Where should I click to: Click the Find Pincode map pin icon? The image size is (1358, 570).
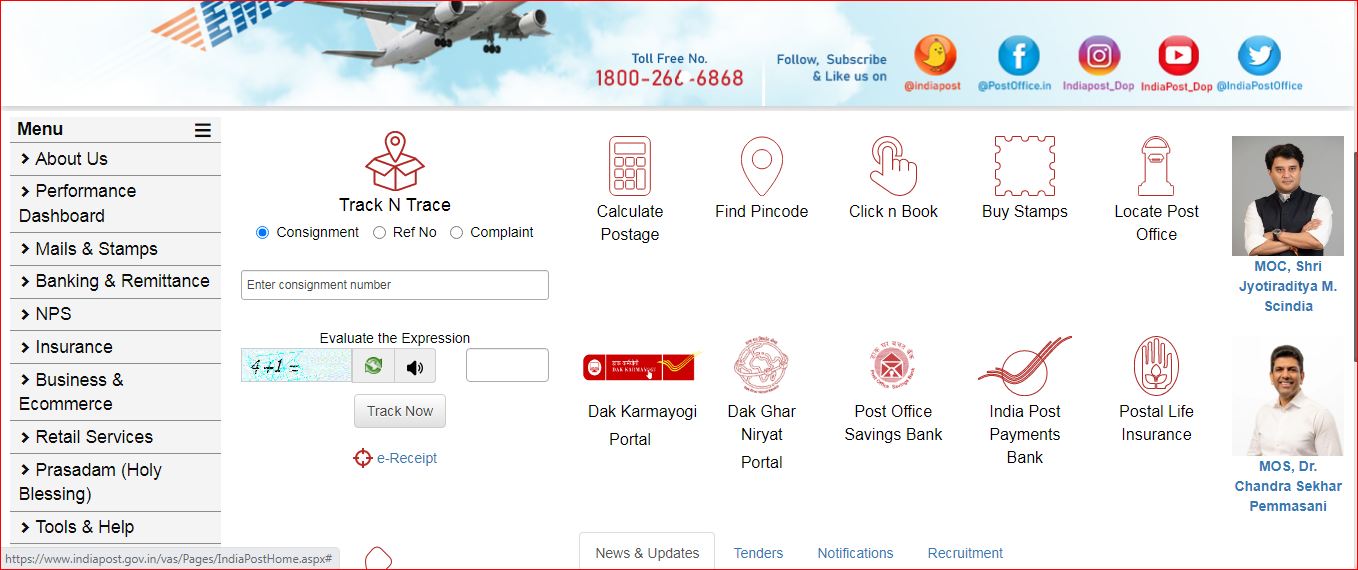[761, 166]
